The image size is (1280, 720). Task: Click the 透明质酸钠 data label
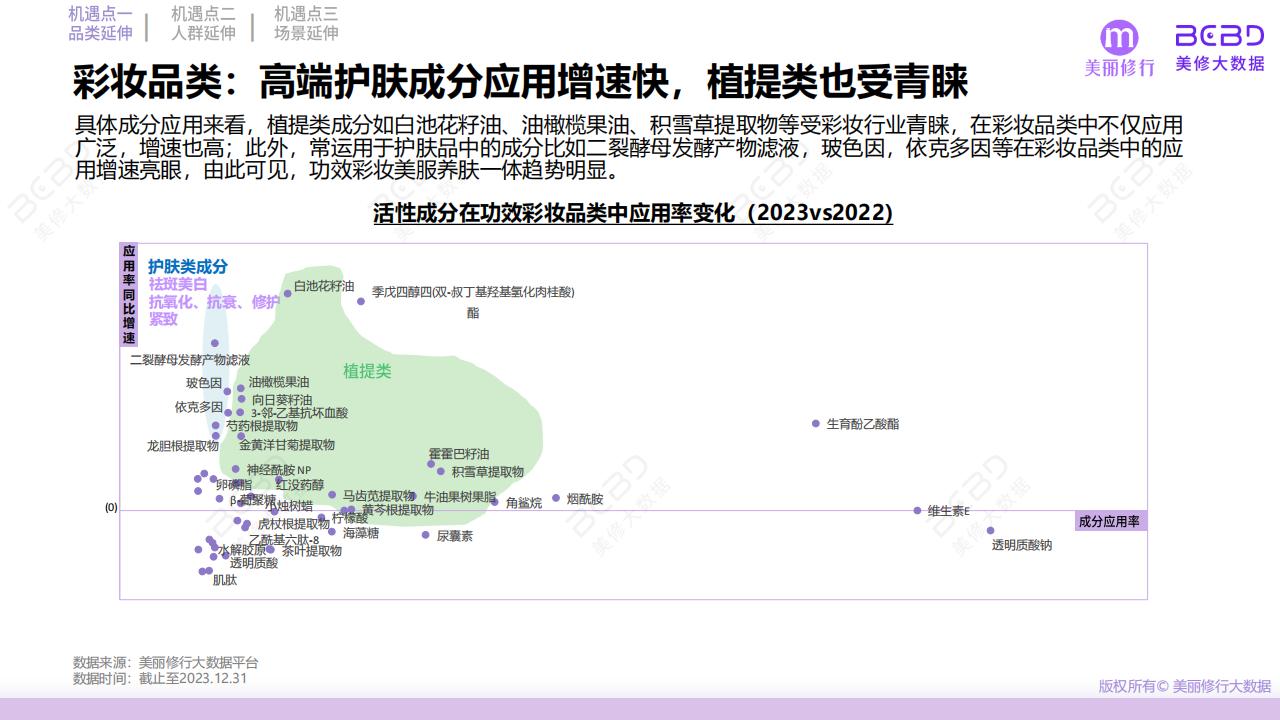(1022, 545)
